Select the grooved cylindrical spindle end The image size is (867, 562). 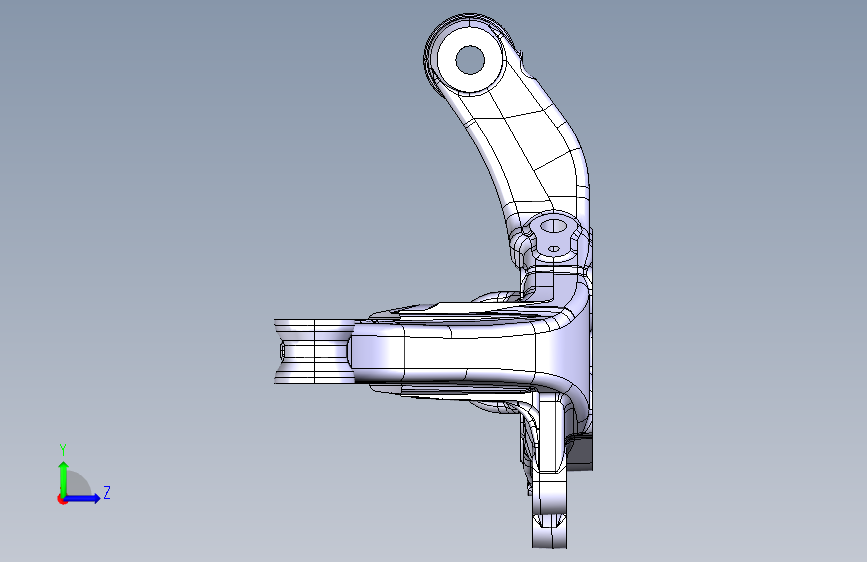[314, 351]
